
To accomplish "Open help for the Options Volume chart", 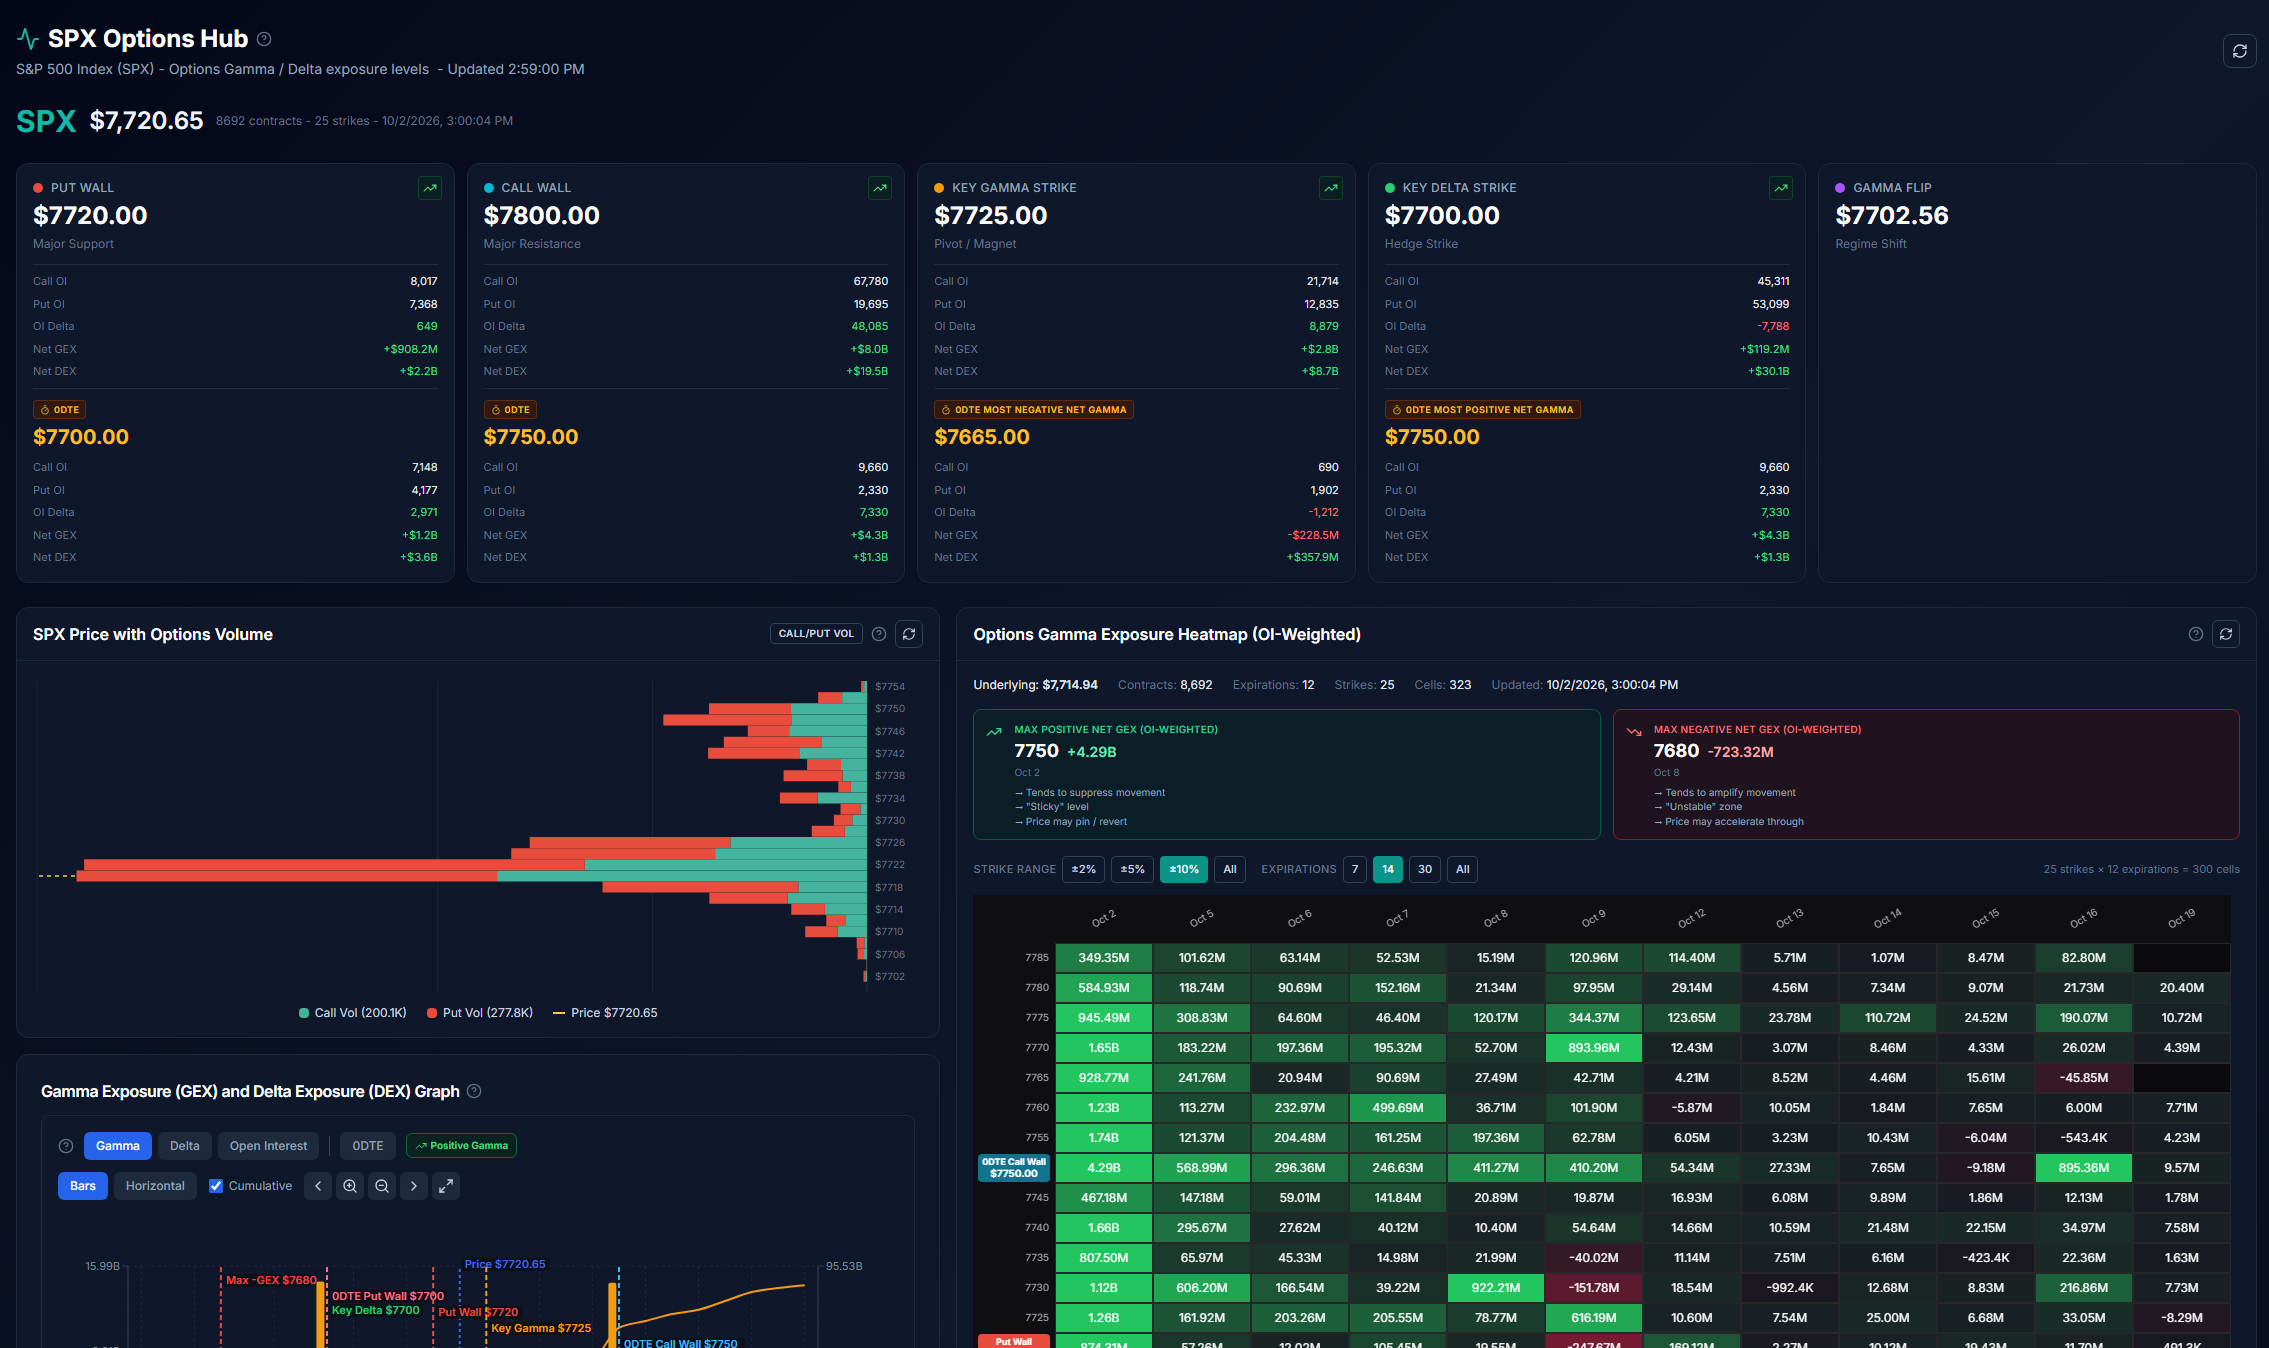I will click(879, 634).
